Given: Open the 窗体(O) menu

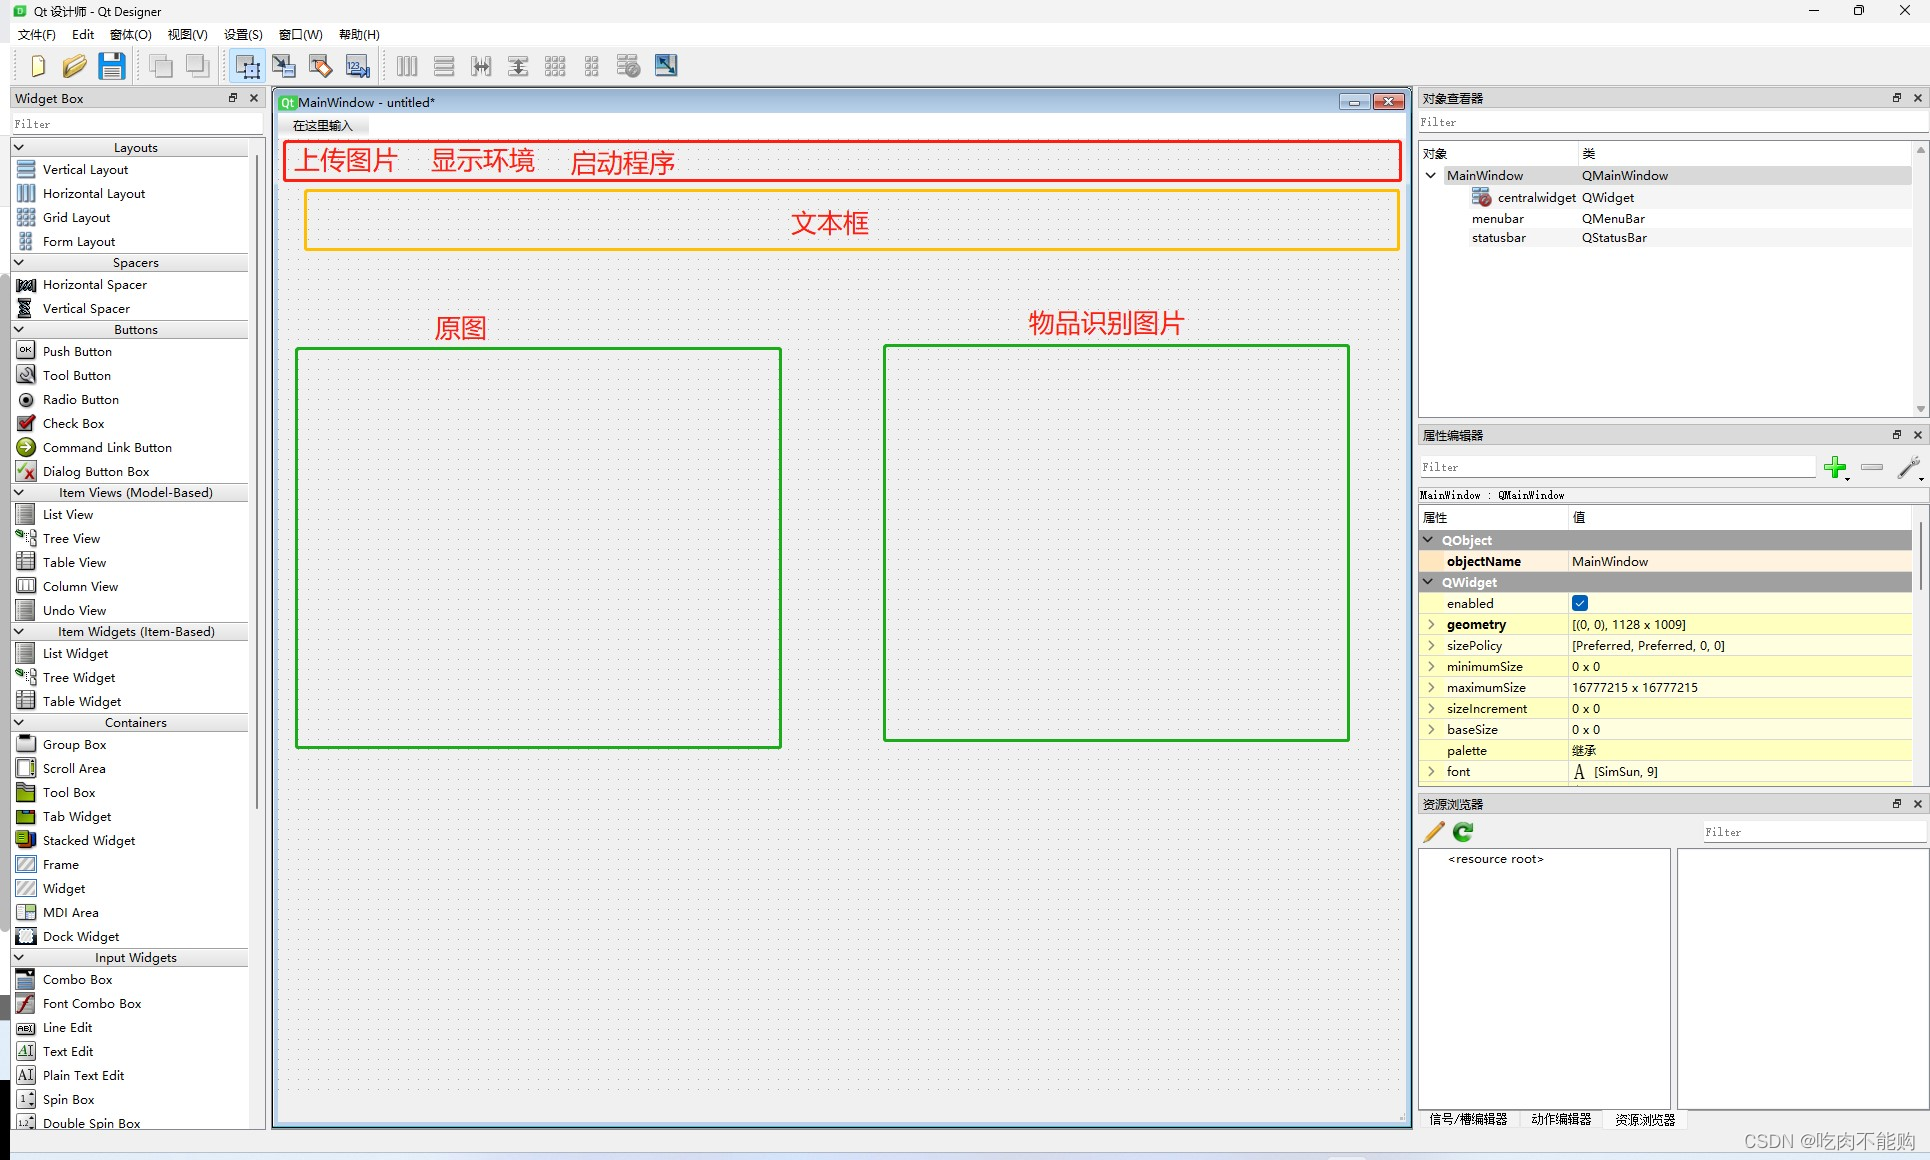Looking at the screenshot, I should [x=131, y=34].
